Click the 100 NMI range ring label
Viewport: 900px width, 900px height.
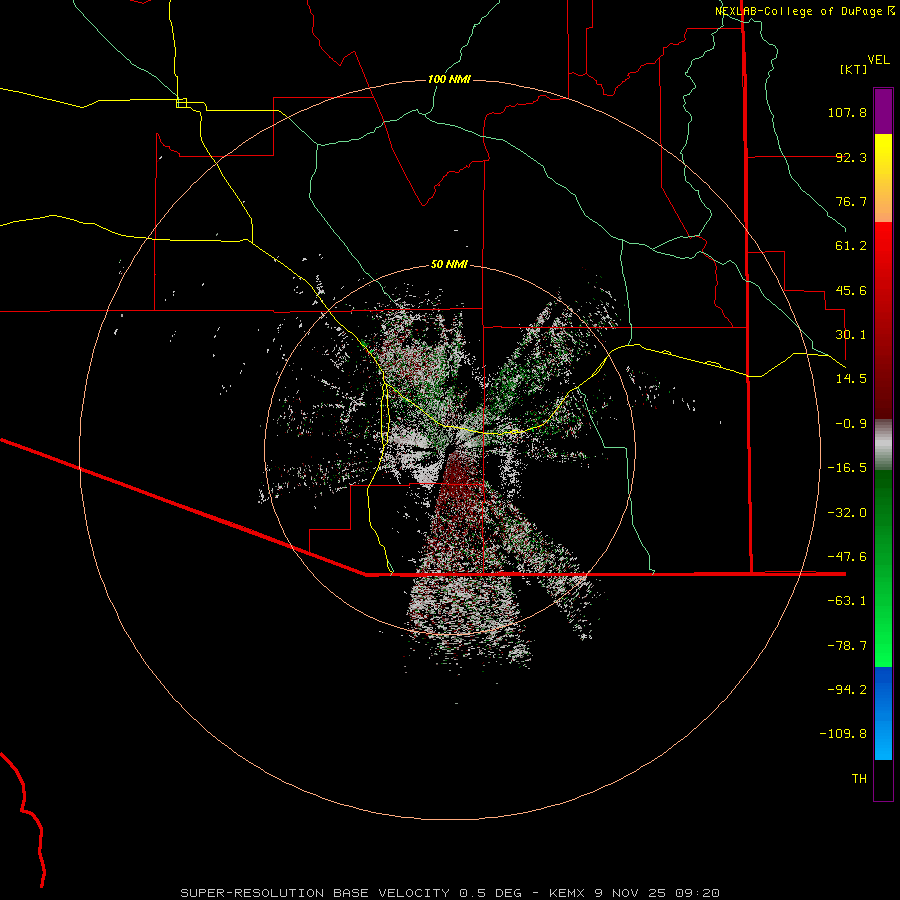pyautogui.click(x=449, y=79)
